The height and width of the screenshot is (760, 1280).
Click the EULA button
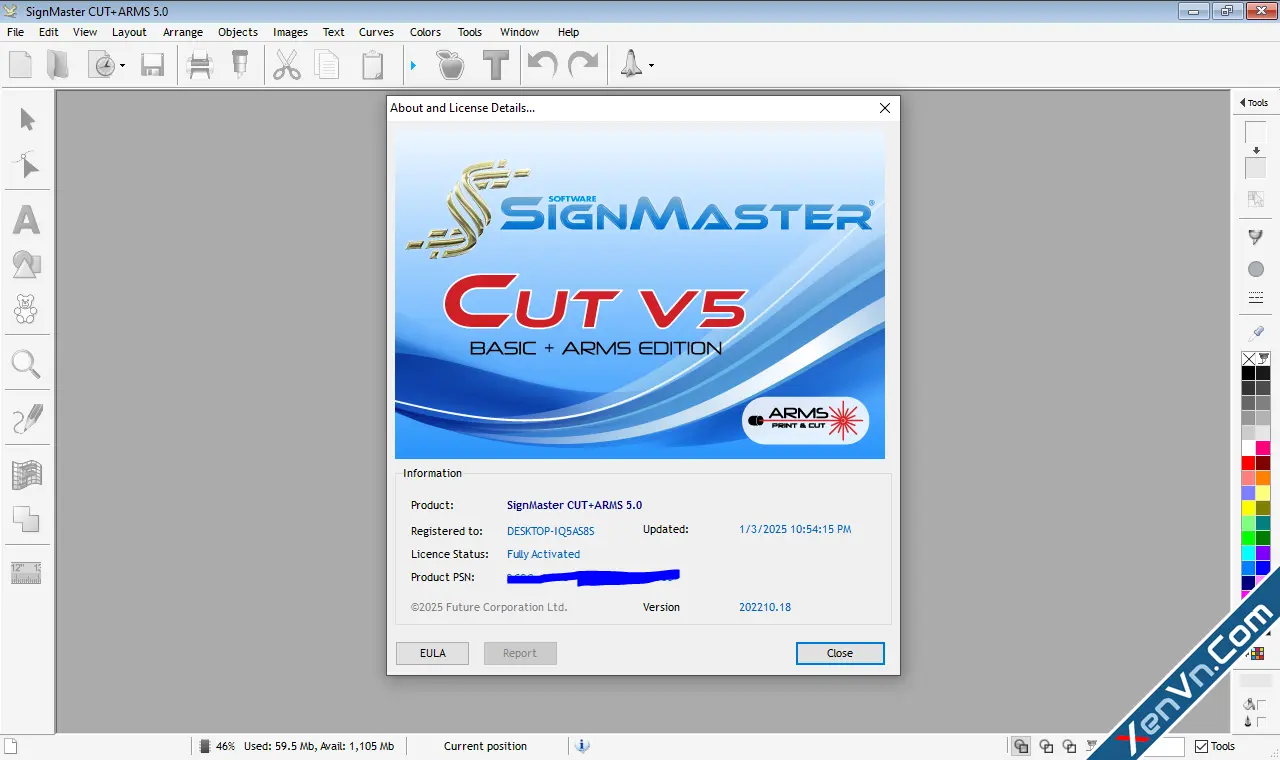pyautogui.click(x=433, y=653)
